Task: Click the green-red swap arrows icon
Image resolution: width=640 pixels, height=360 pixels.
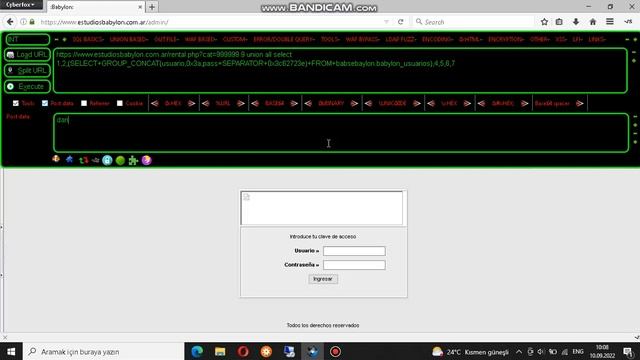Action: tap(83, 160)
